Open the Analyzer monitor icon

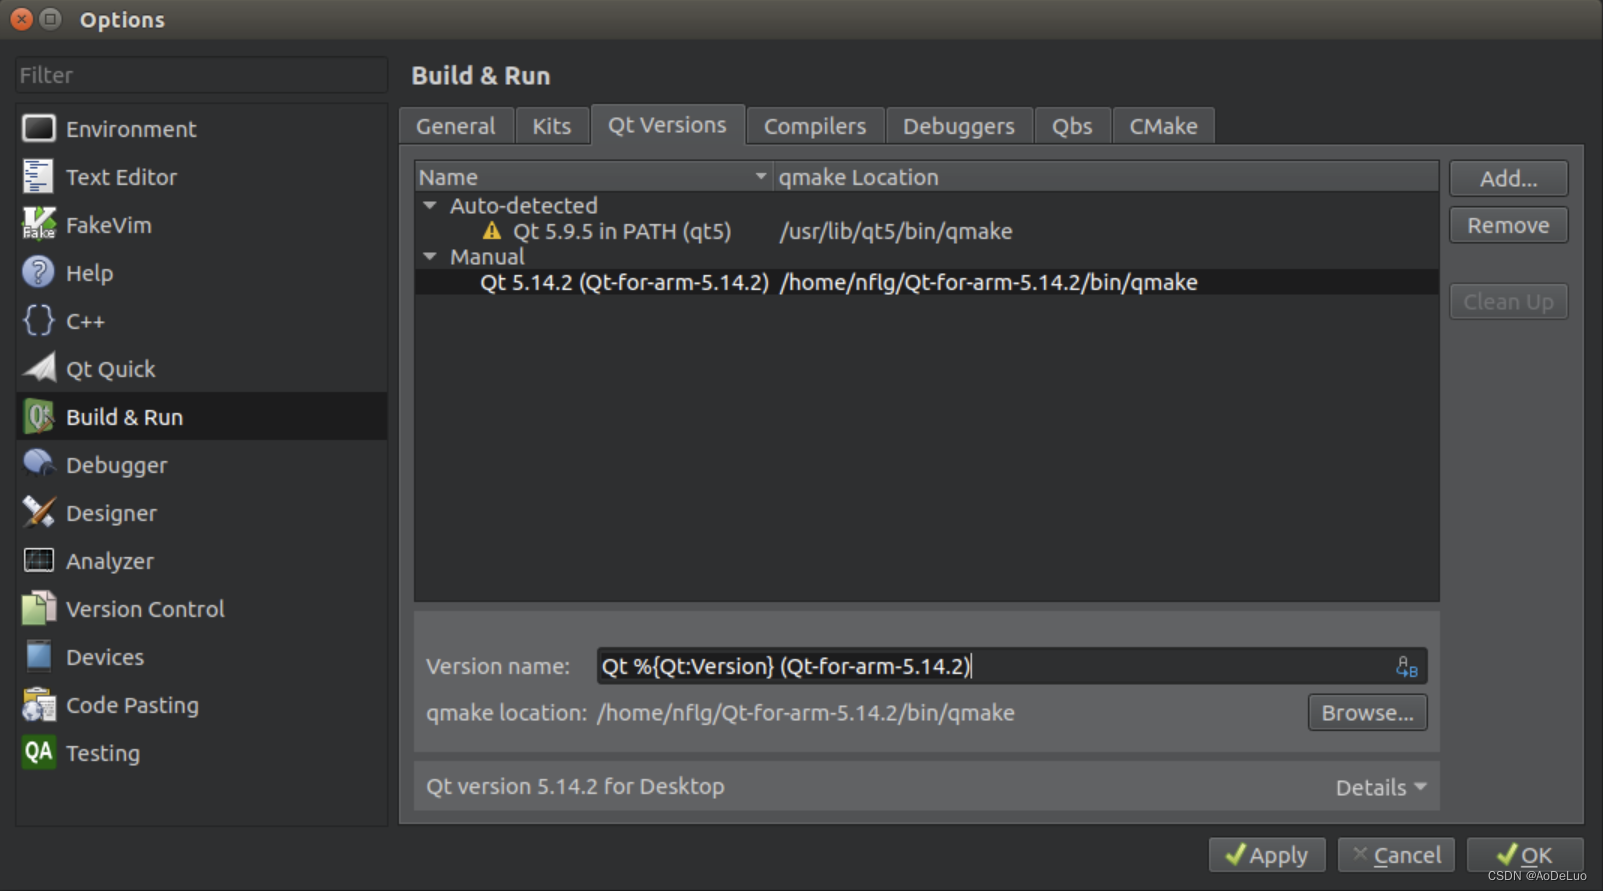pos(39,560)
